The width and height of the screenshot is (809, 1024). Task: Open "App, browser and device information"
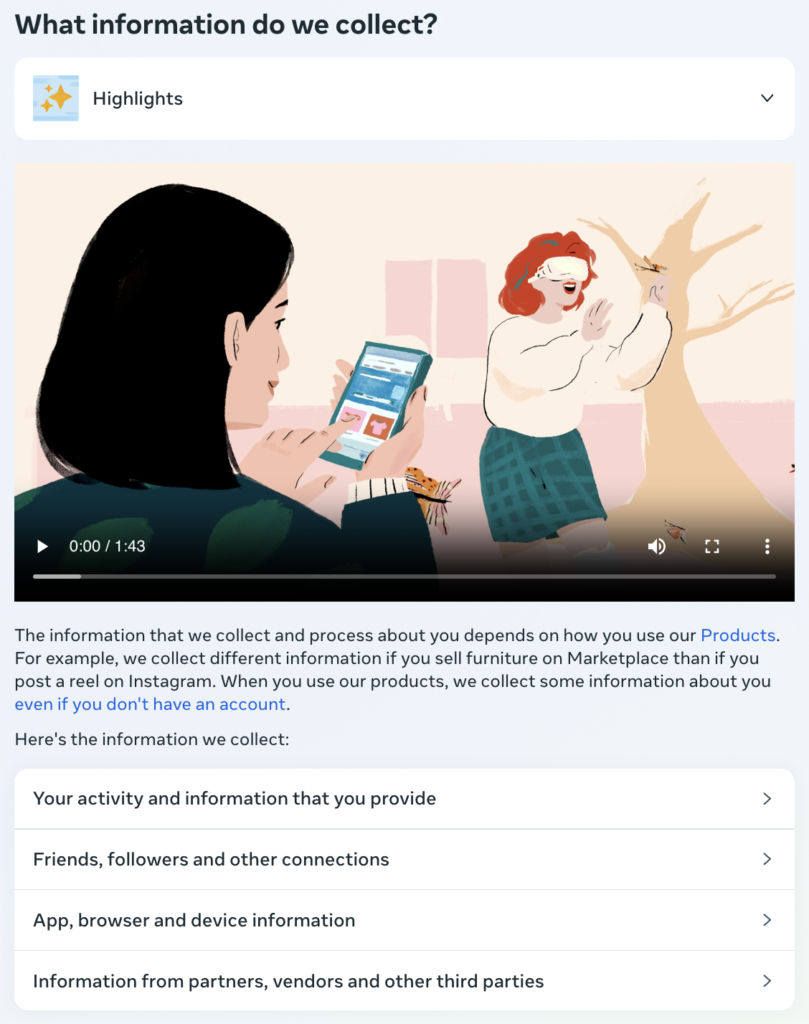pos(404,920)
